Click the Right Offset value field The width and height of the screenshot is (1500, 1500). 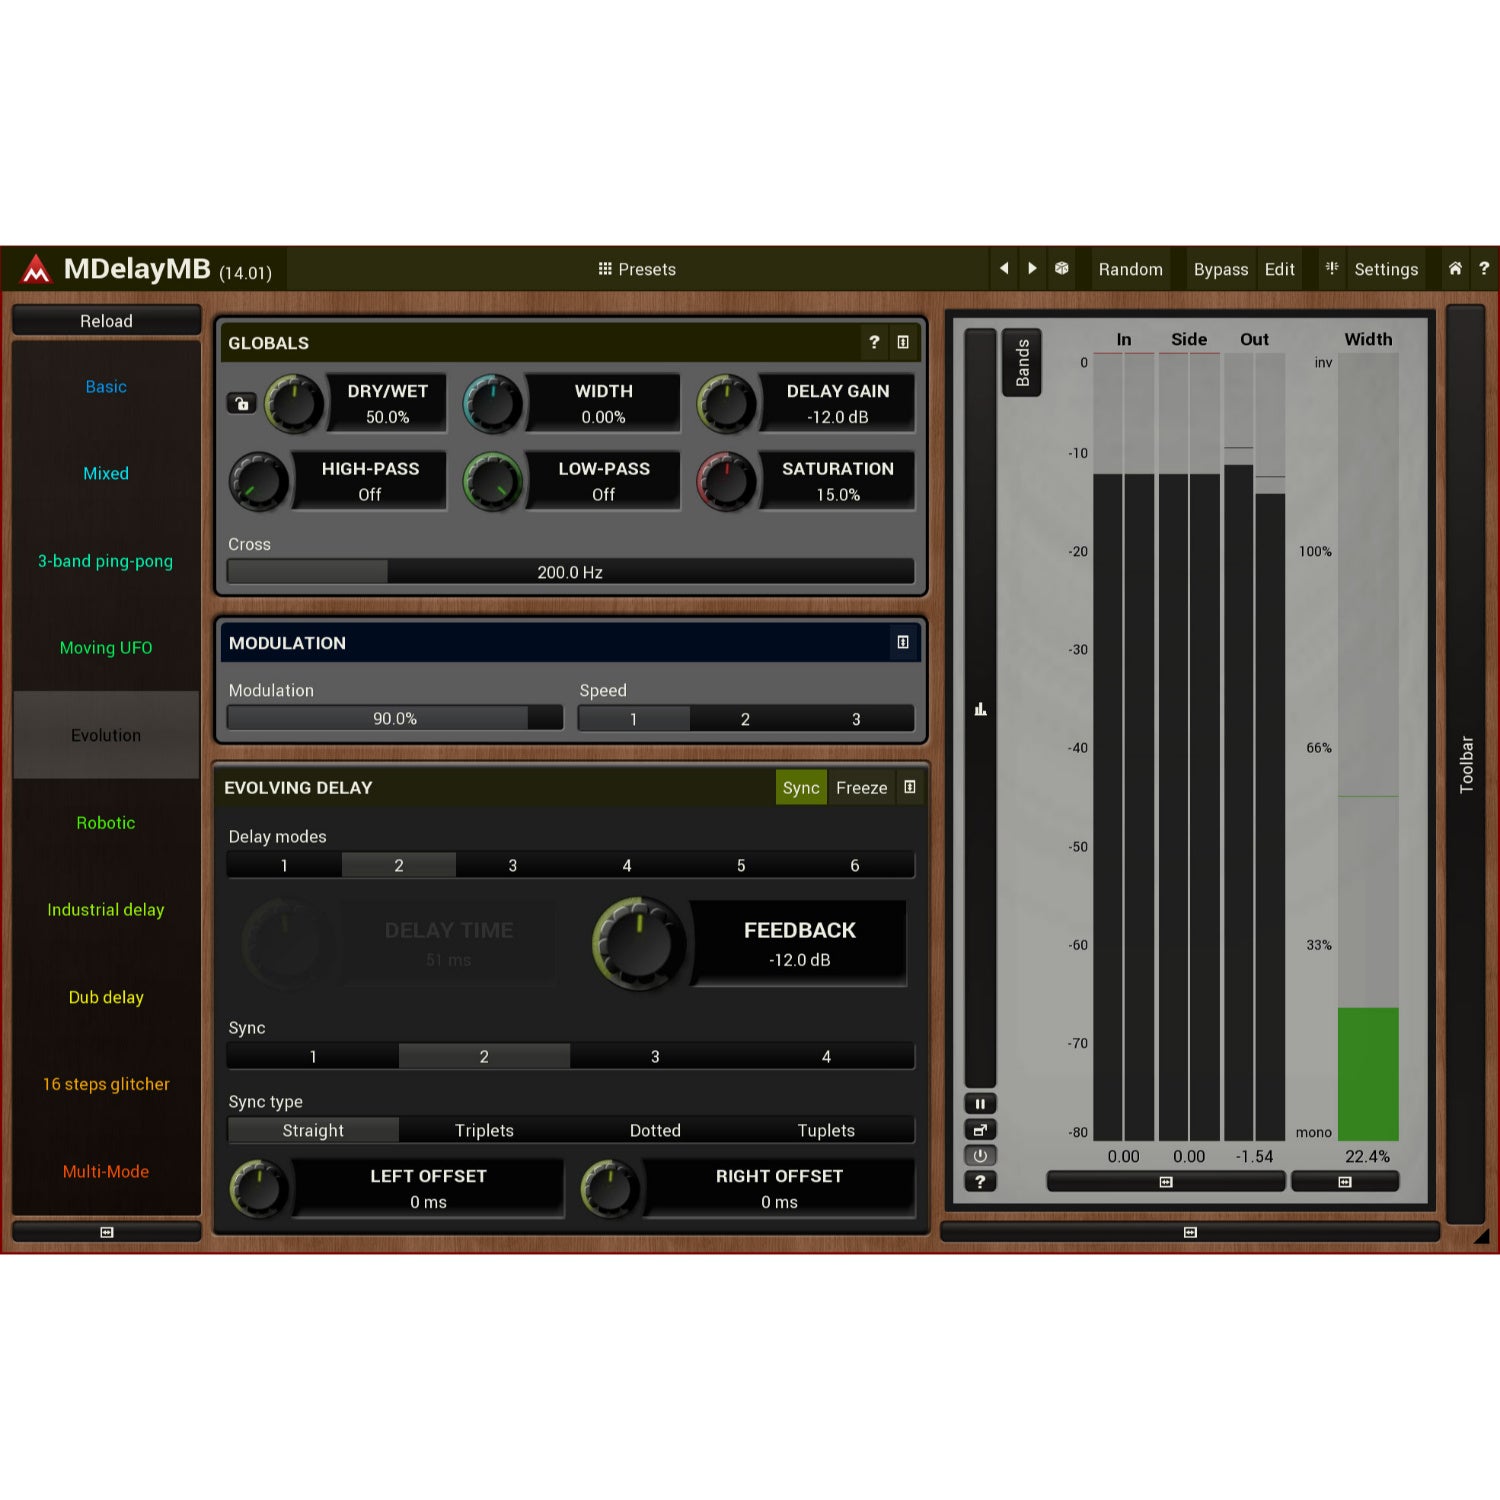(779, 1188)
